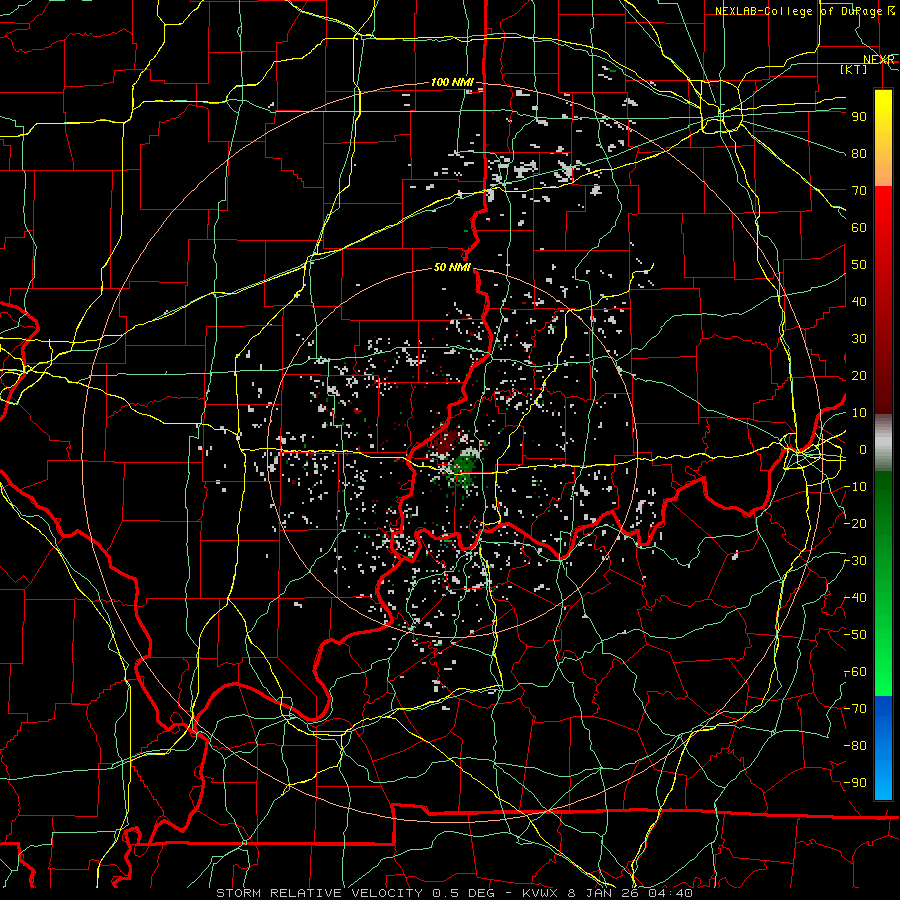Click the 50 value on the velocity scale
This screenshot has width=900, height=900.
859,265
